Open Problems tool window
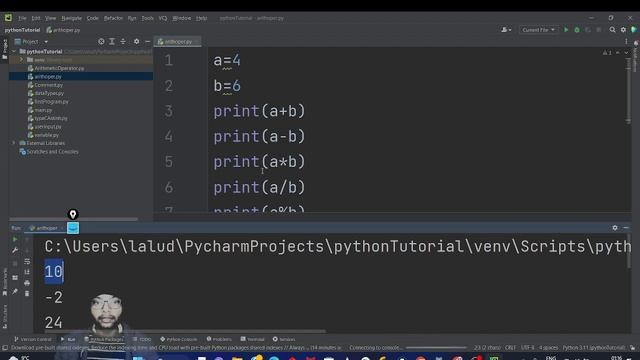The image size is (640, 360). click(x=219, y=339)
